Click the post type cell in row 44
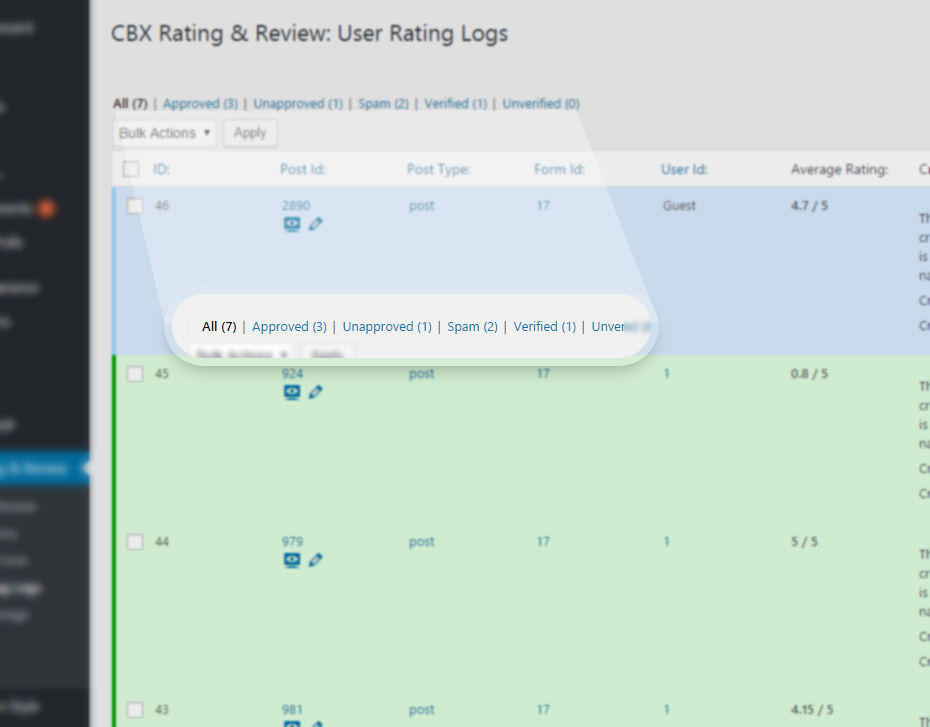The height and width of the screenshot is (727, 930). coord(422,541)
